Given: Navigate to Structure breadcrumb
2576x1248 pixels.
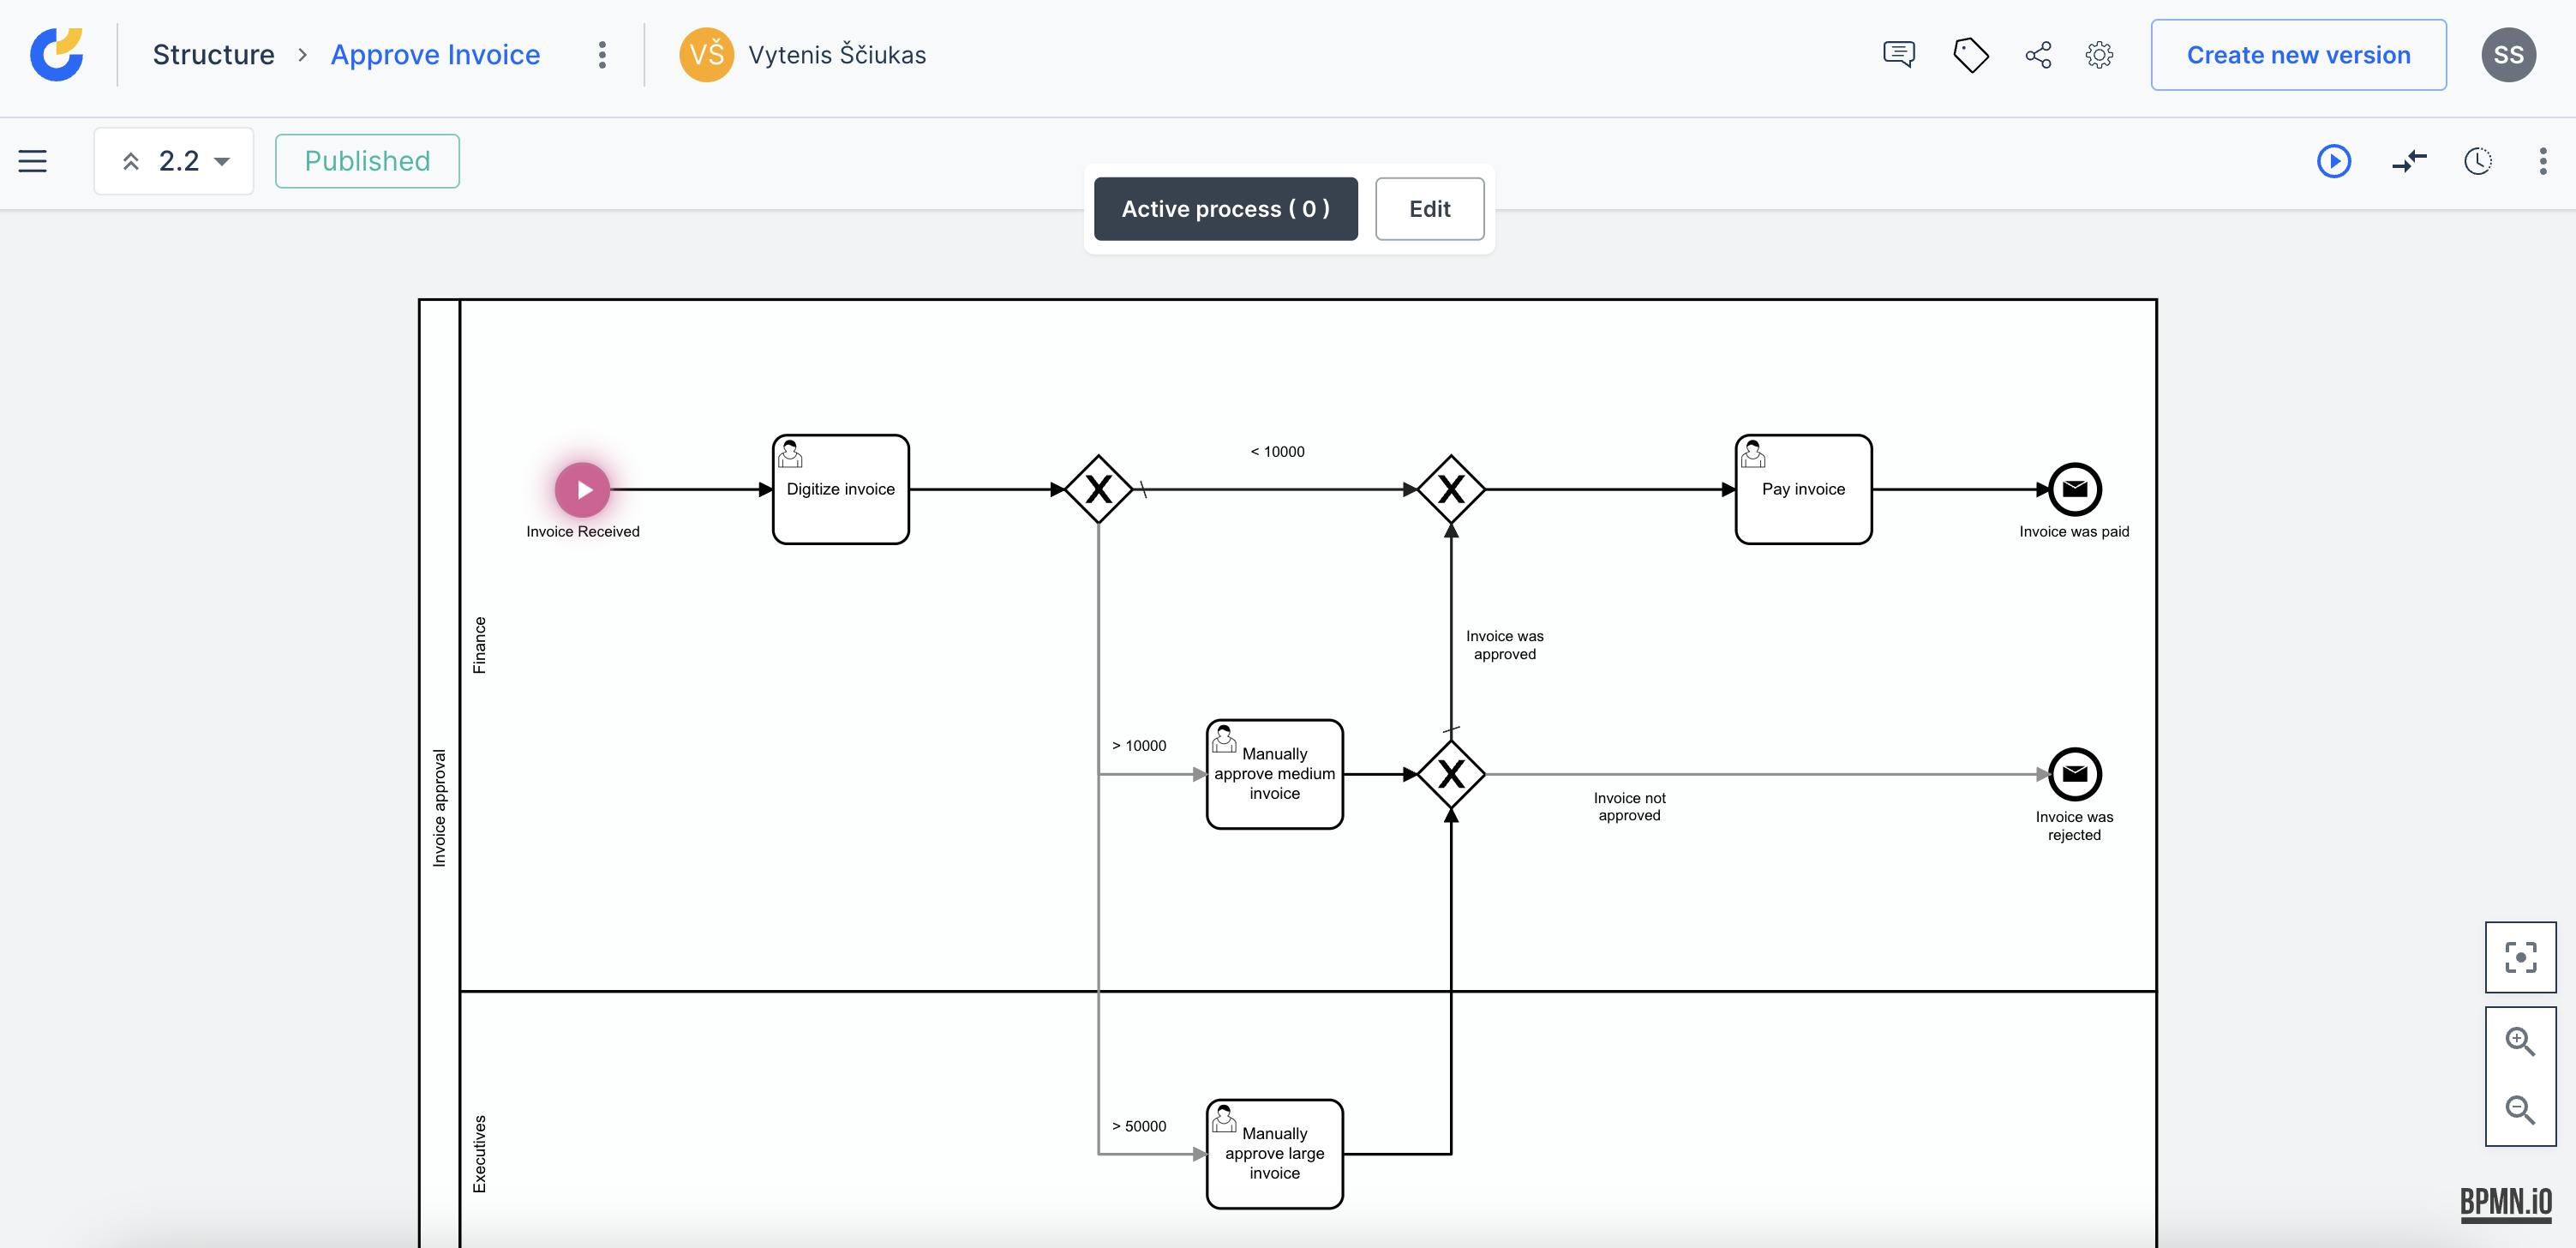Looking at the screenshot, I should [x=213, y=55].
